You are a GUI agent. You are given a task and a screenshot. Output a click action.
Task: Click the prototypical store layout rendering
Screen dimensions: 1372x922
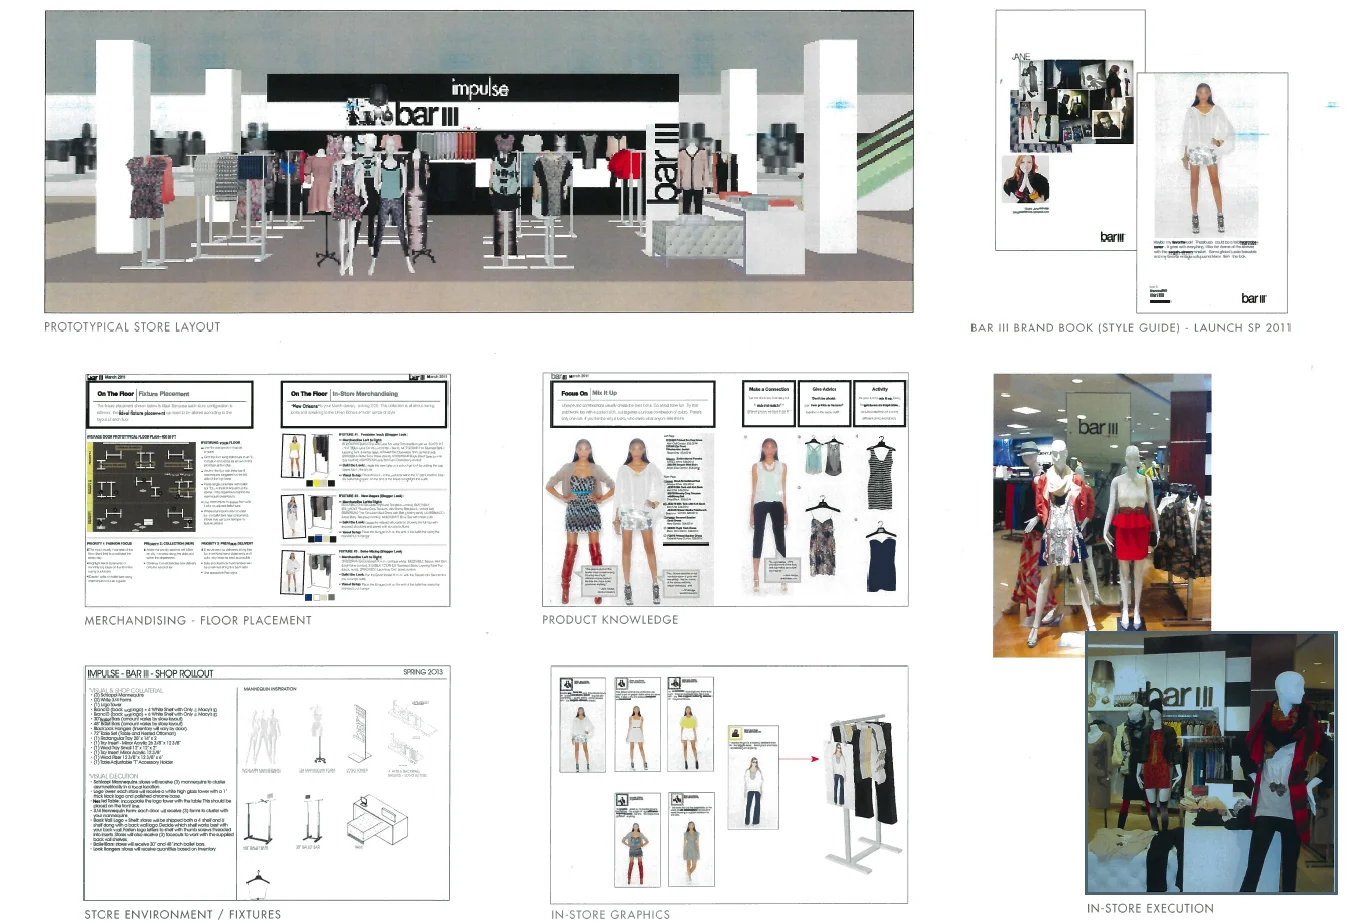coord(479,161)
